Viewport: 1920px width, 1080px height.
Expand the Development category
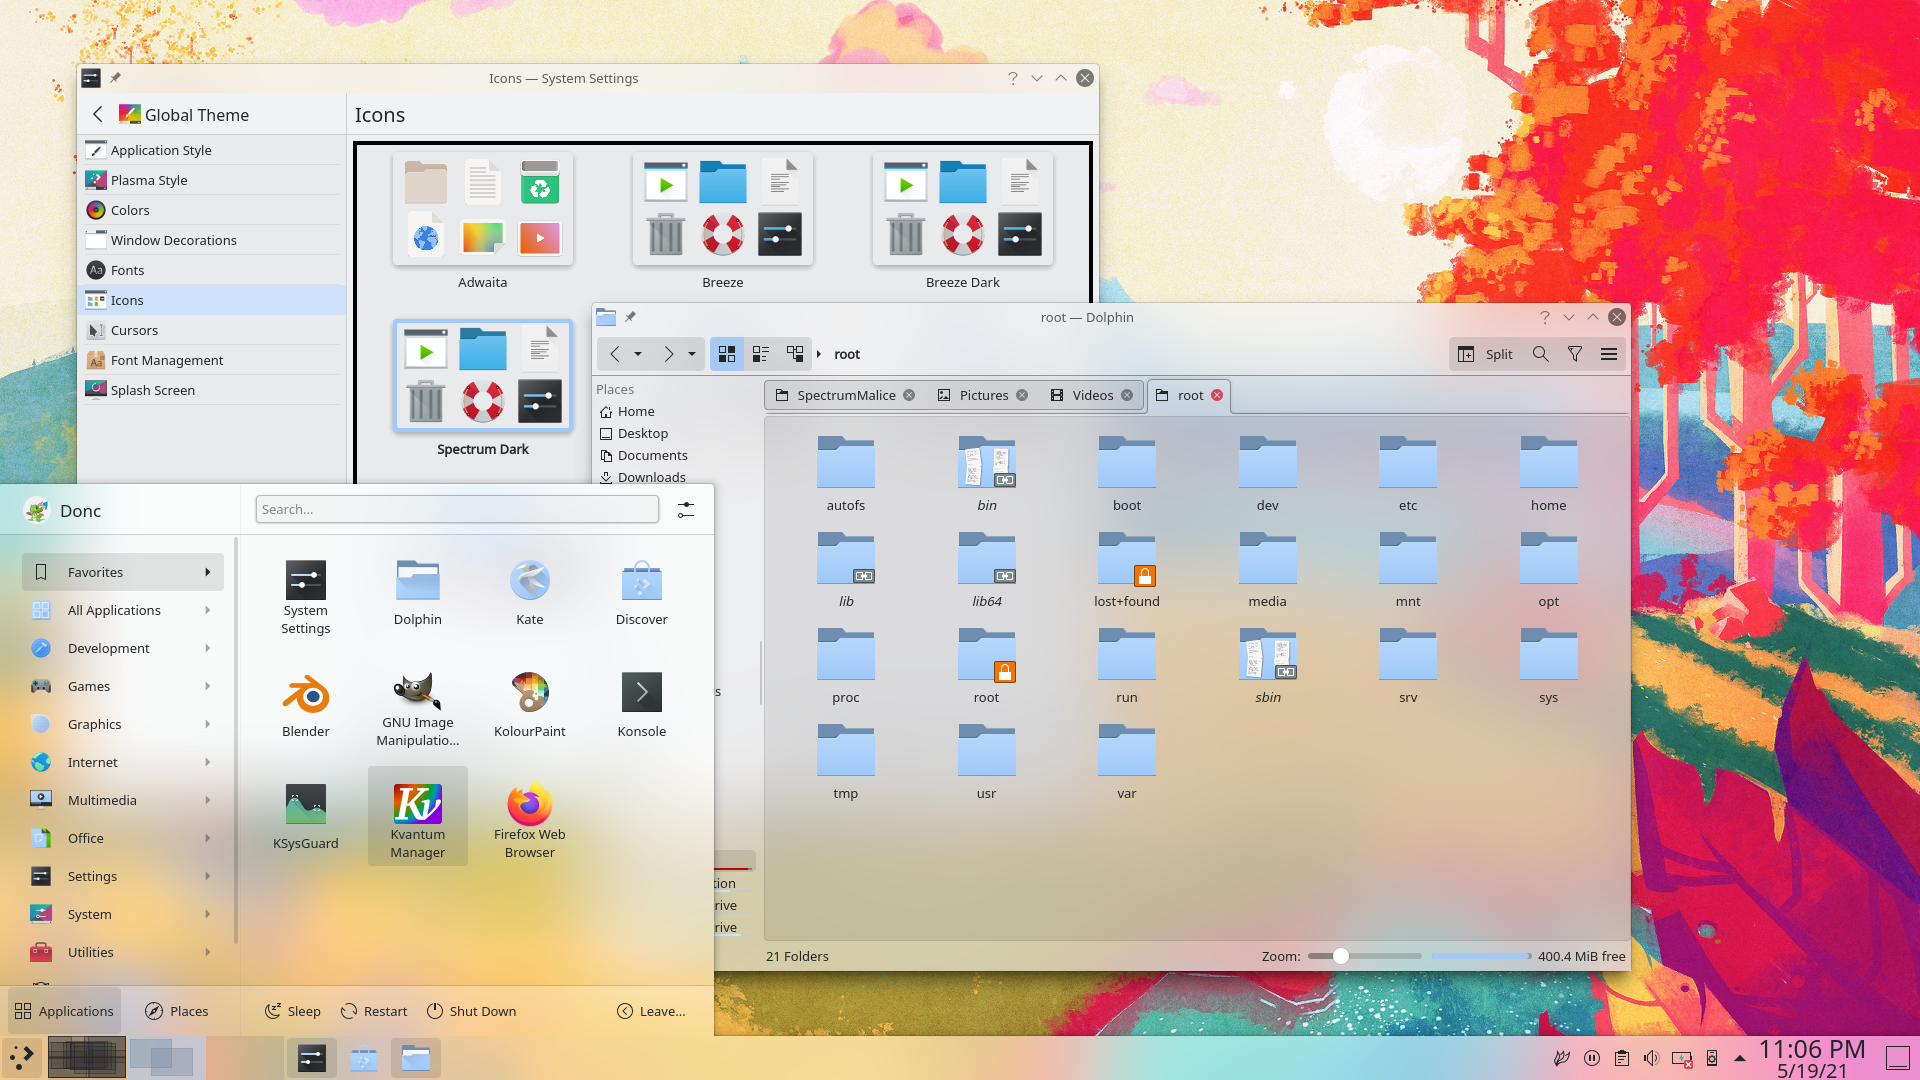coord(123,648)
